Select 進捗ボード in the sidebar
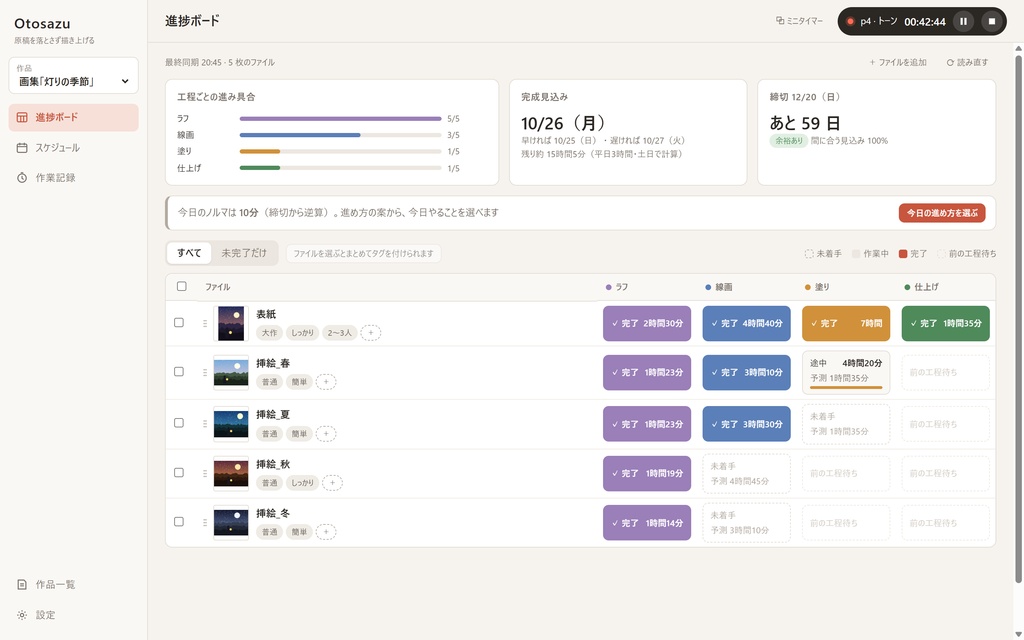 74,118
